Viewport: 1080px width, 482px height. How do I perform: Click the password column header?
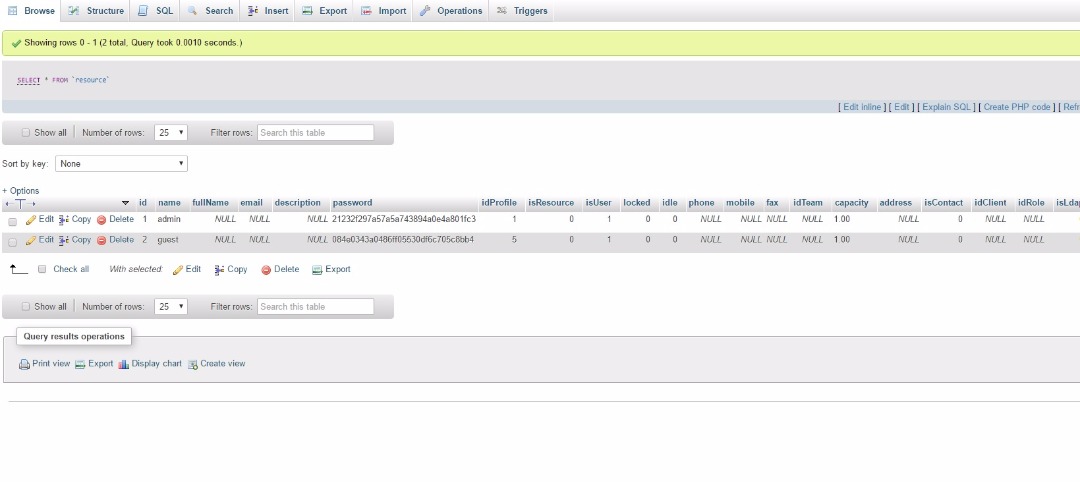click(352, 203)
